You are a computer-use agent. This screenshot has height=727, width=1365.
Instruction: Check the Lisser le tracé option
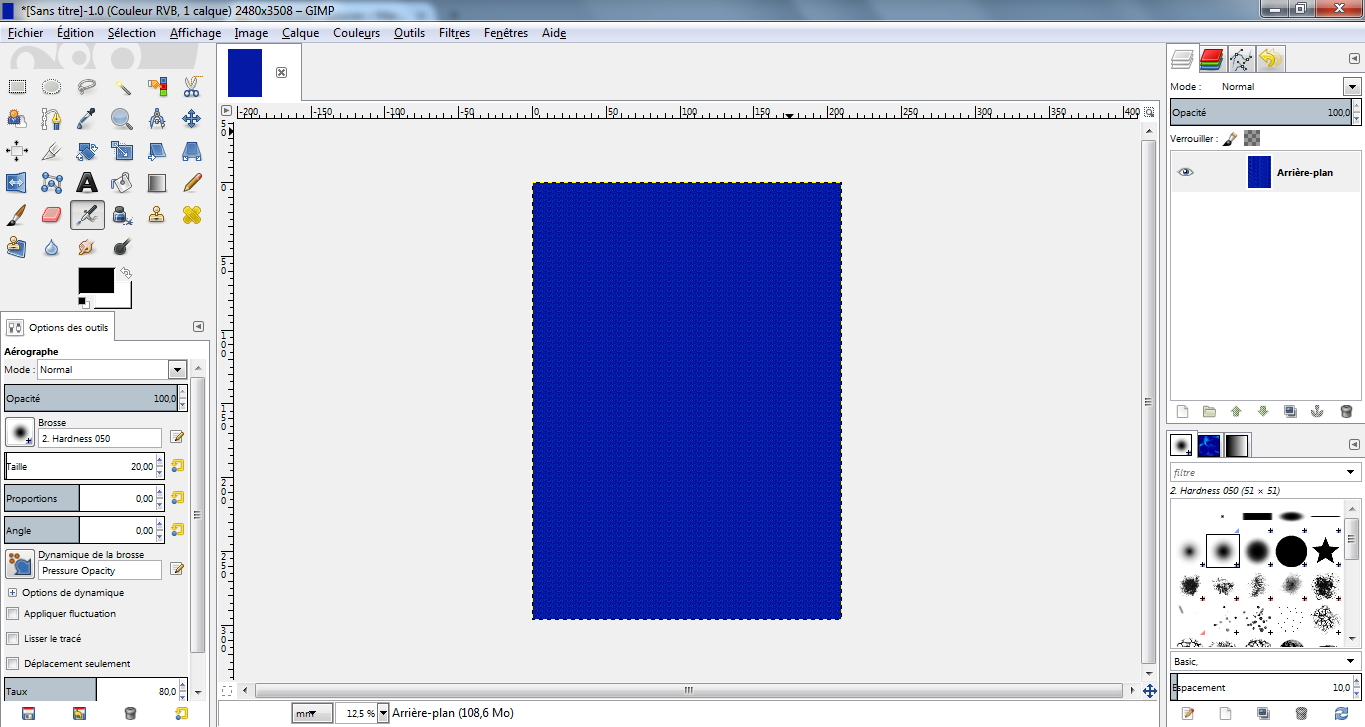point(13,639)
